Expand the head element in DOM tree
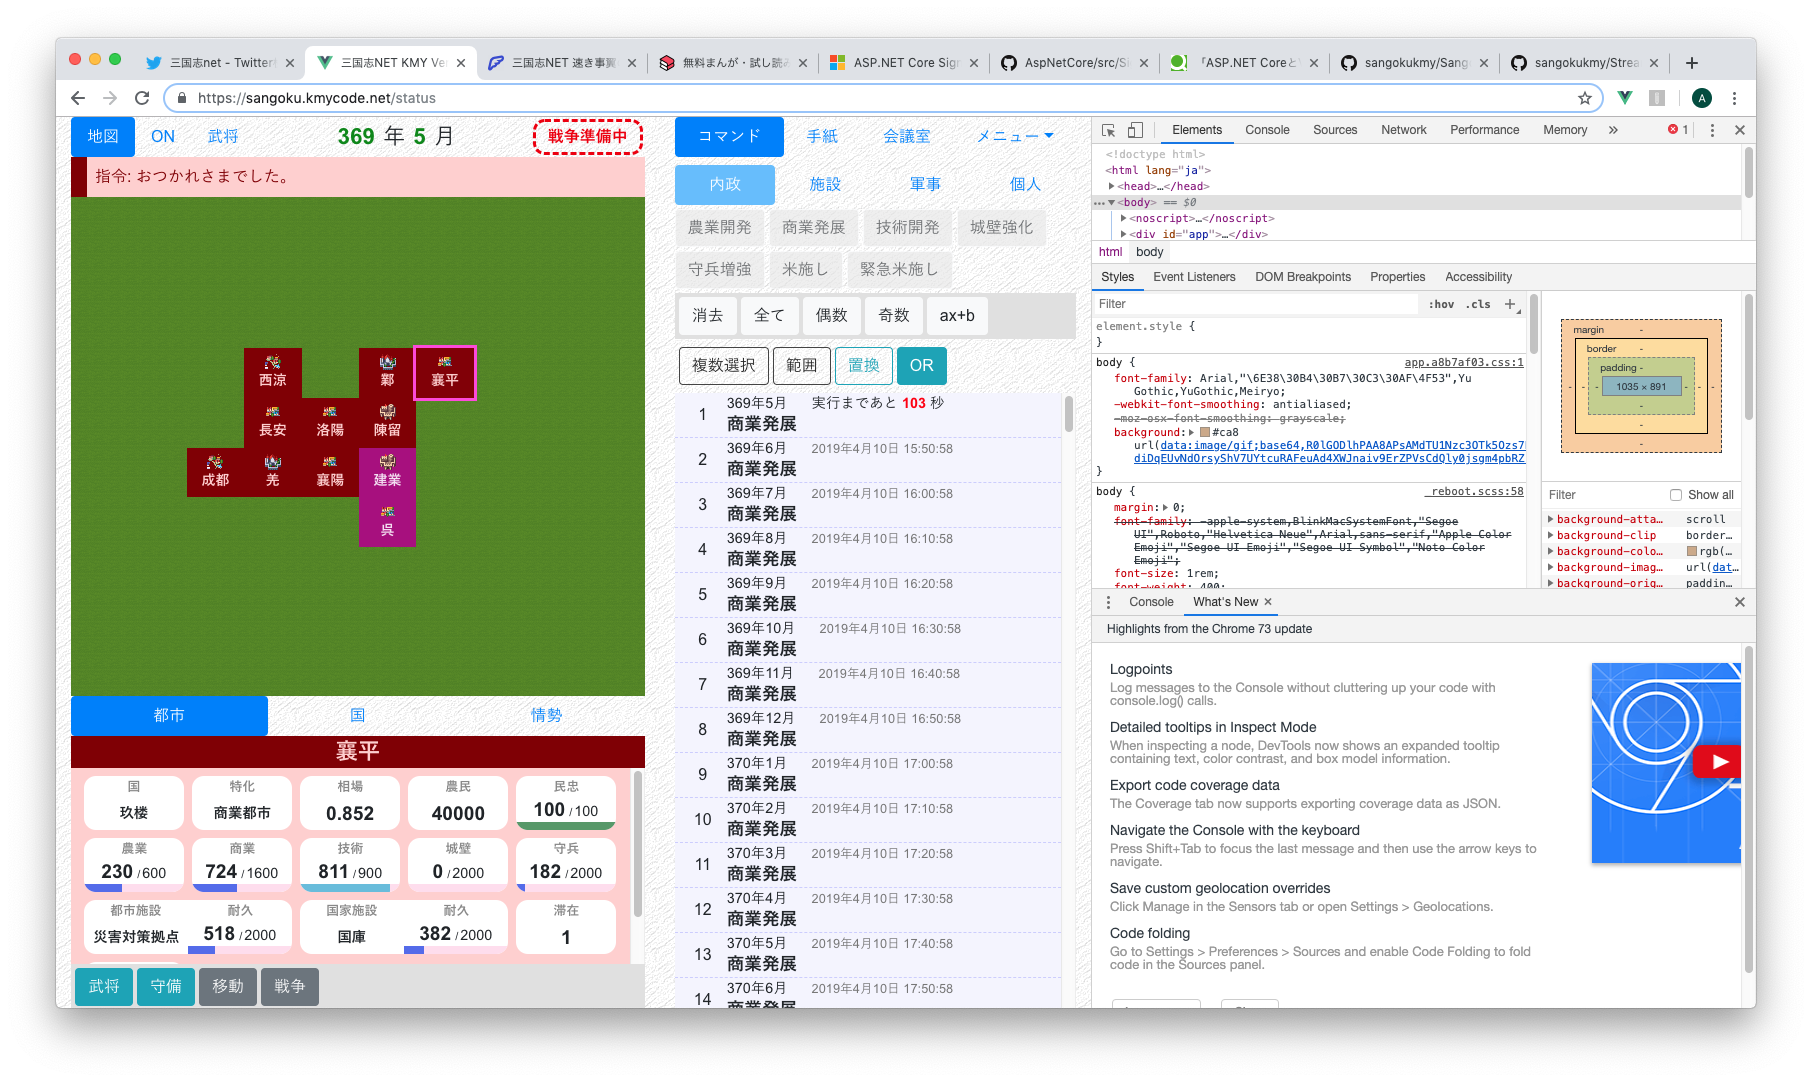Screen dimensions: 1812x1082 click(1112, 186)
